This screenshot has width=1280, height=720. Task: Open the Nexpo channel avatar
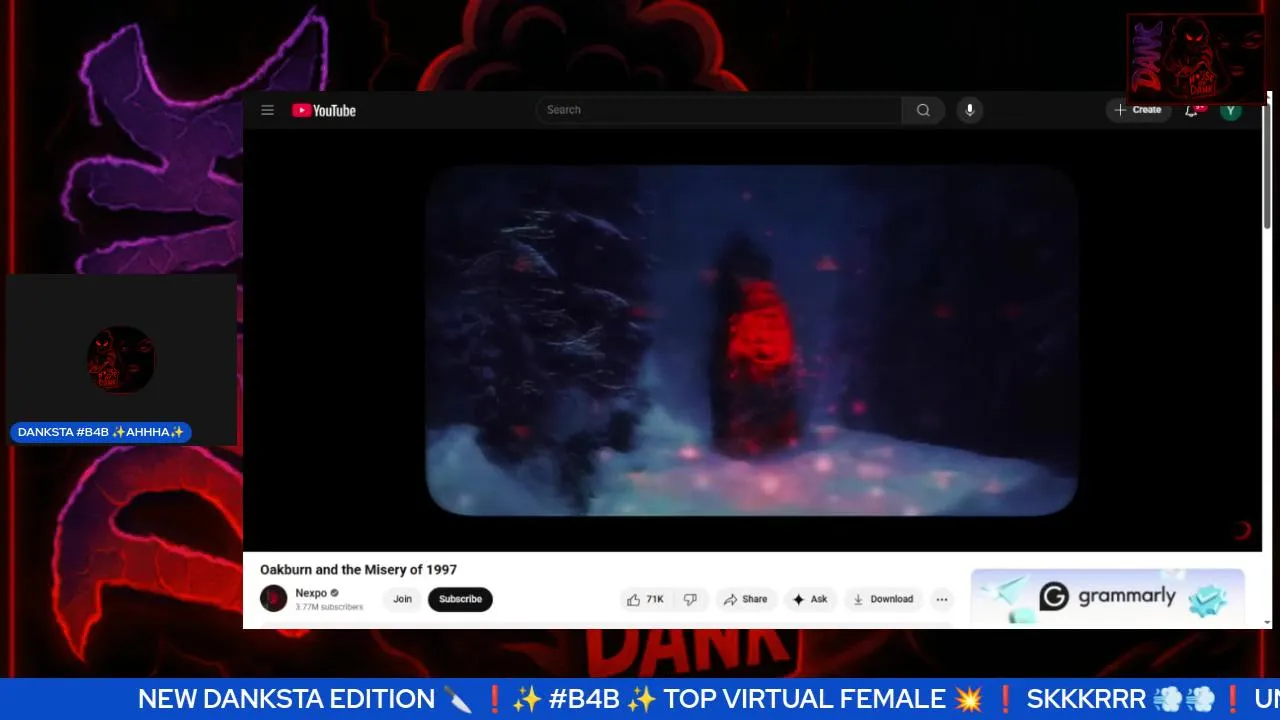point(273,599)
